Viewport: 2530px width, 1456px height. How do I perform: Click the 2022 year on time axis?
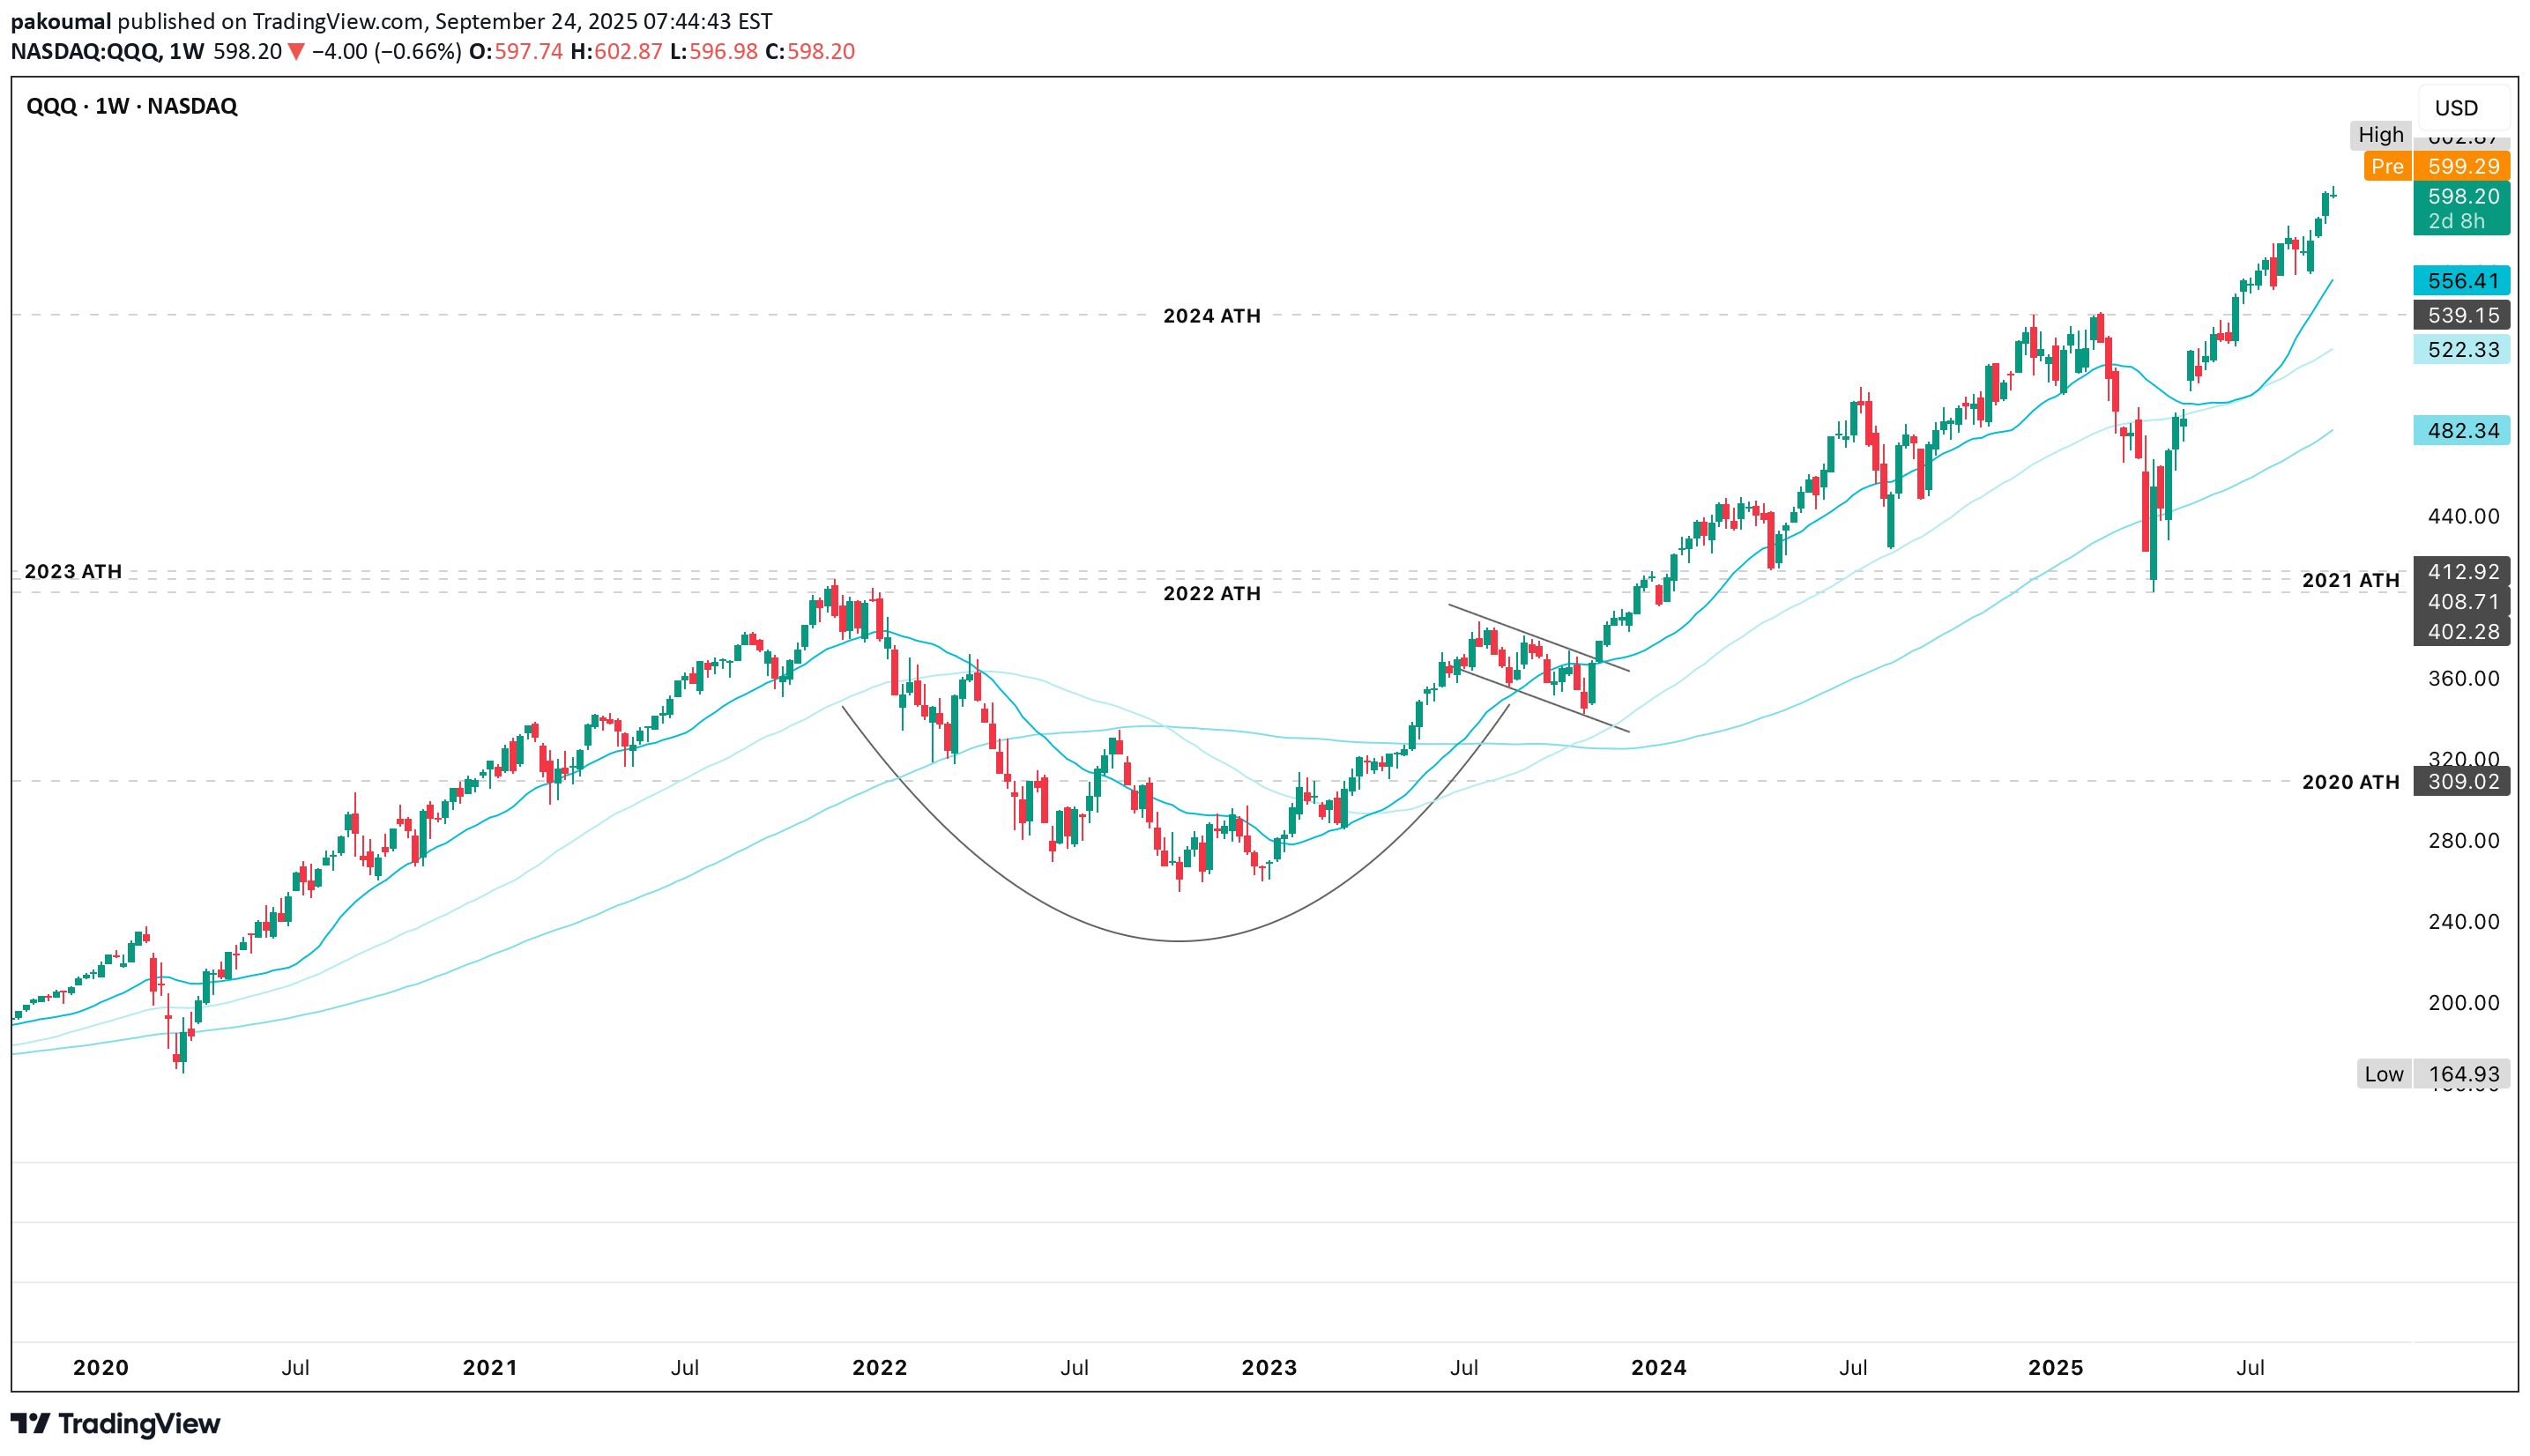click(880, 1368)
